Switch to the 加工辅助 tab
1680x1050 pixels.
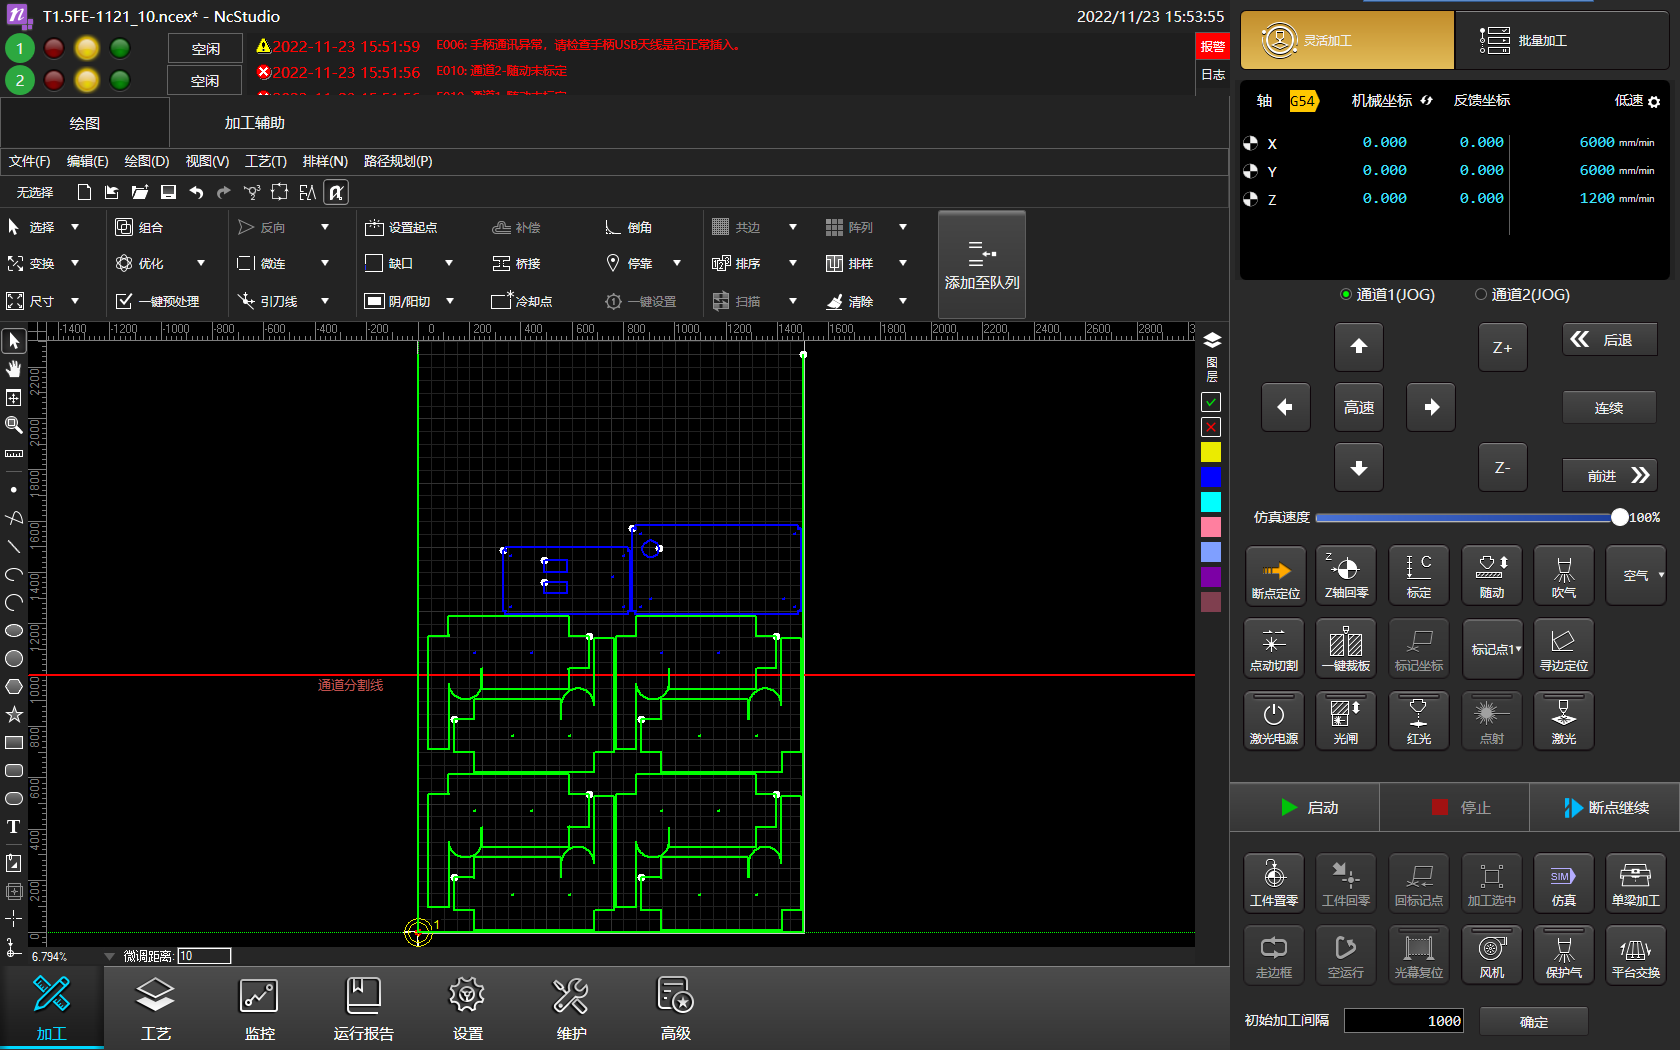point(254,123)
